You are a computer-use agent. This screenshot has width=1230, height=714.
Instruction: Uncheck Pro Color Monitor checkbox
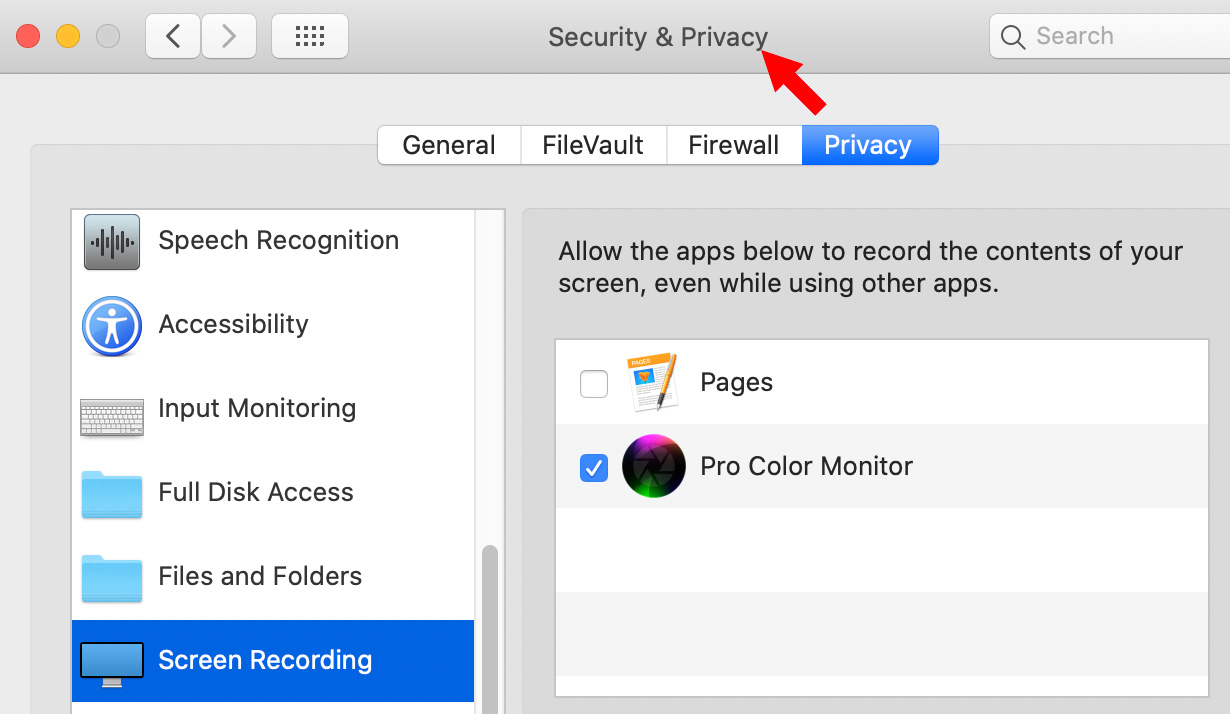coord(594,467)
